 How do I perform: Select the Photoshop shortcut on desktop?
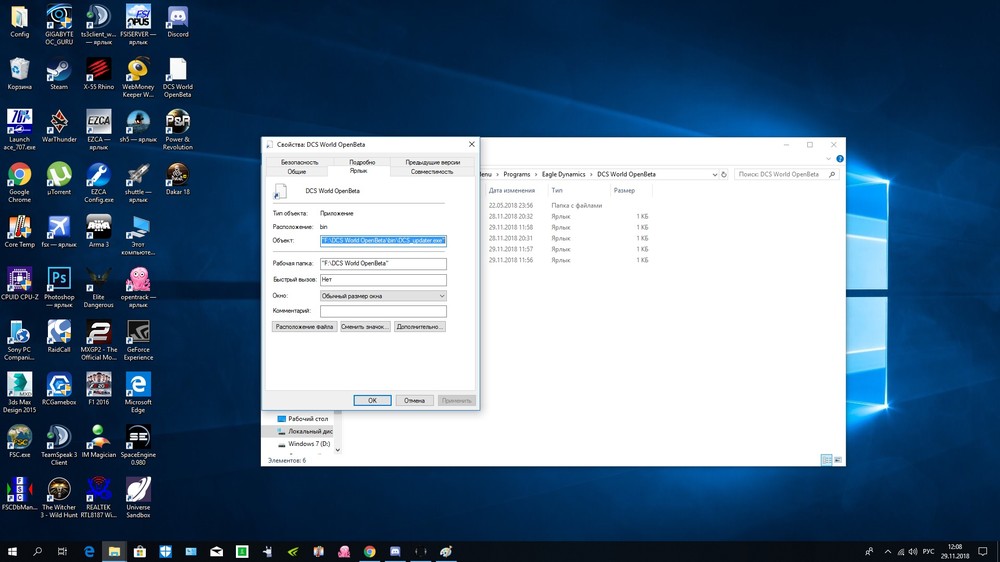point(59,280)
